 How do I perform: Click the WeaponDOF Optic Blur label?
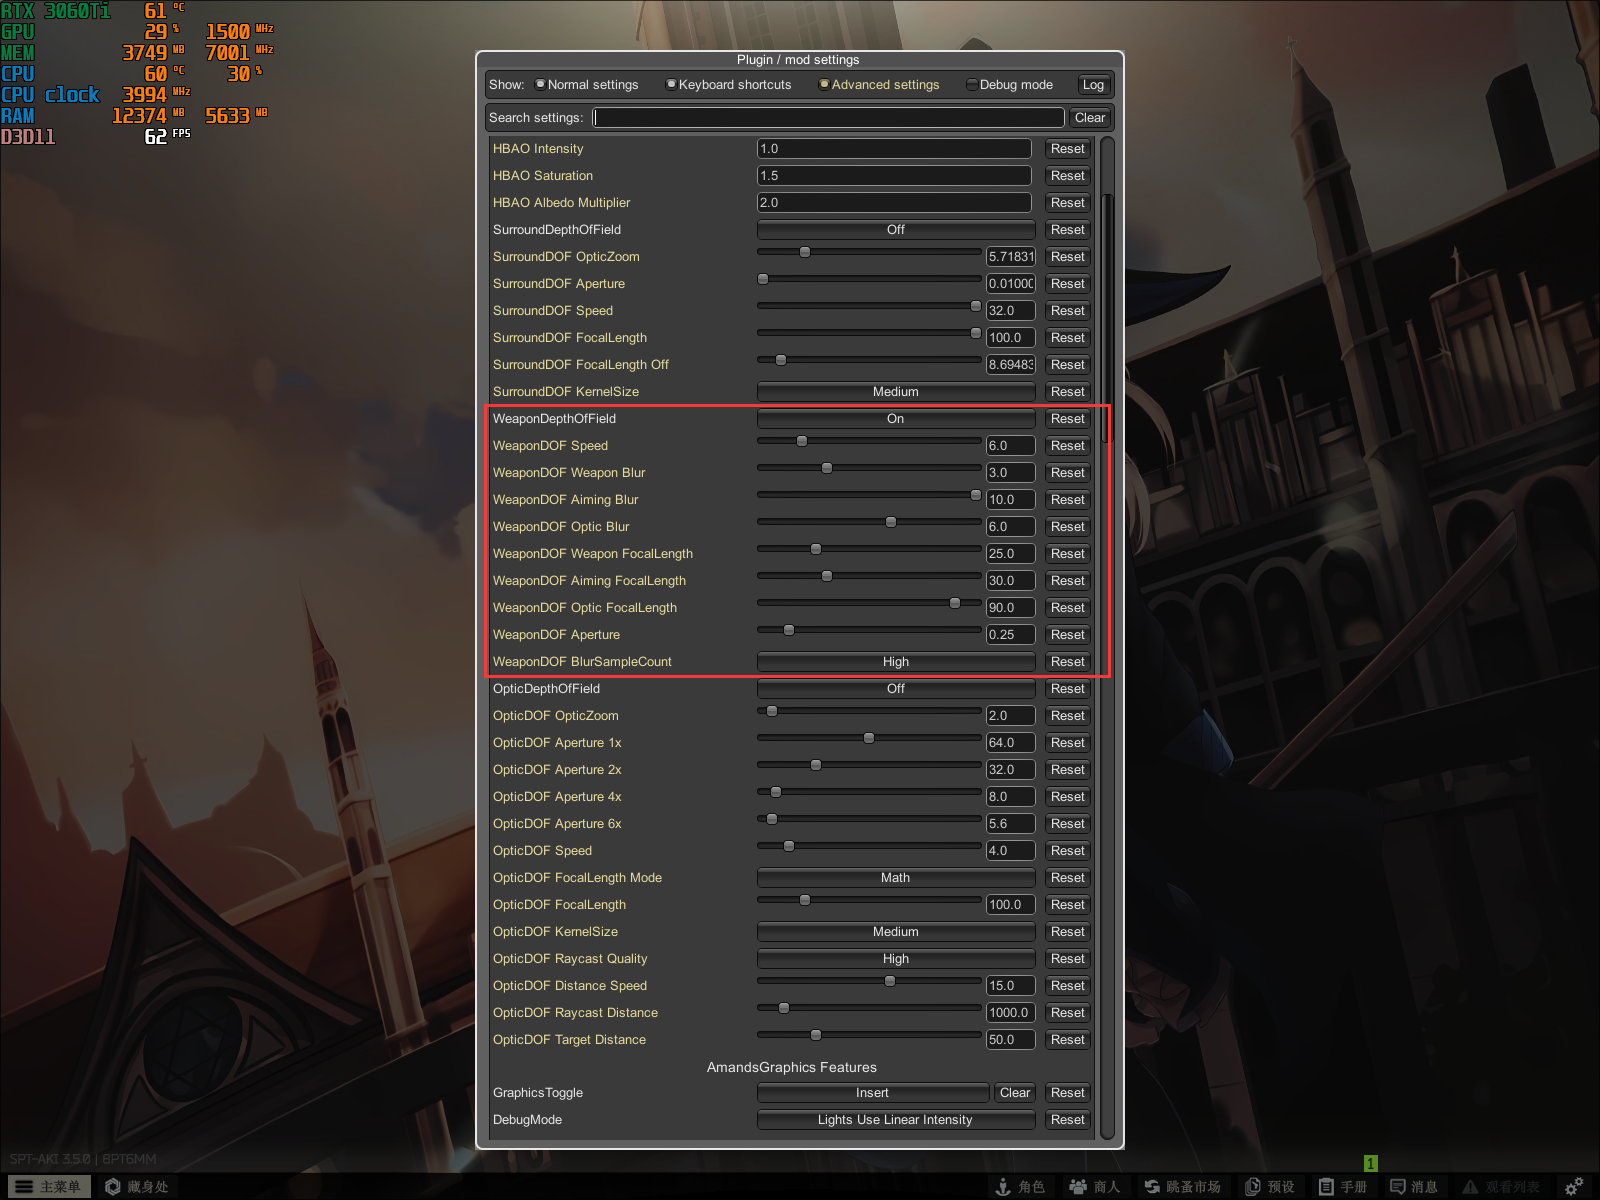[x=561, y=527]
